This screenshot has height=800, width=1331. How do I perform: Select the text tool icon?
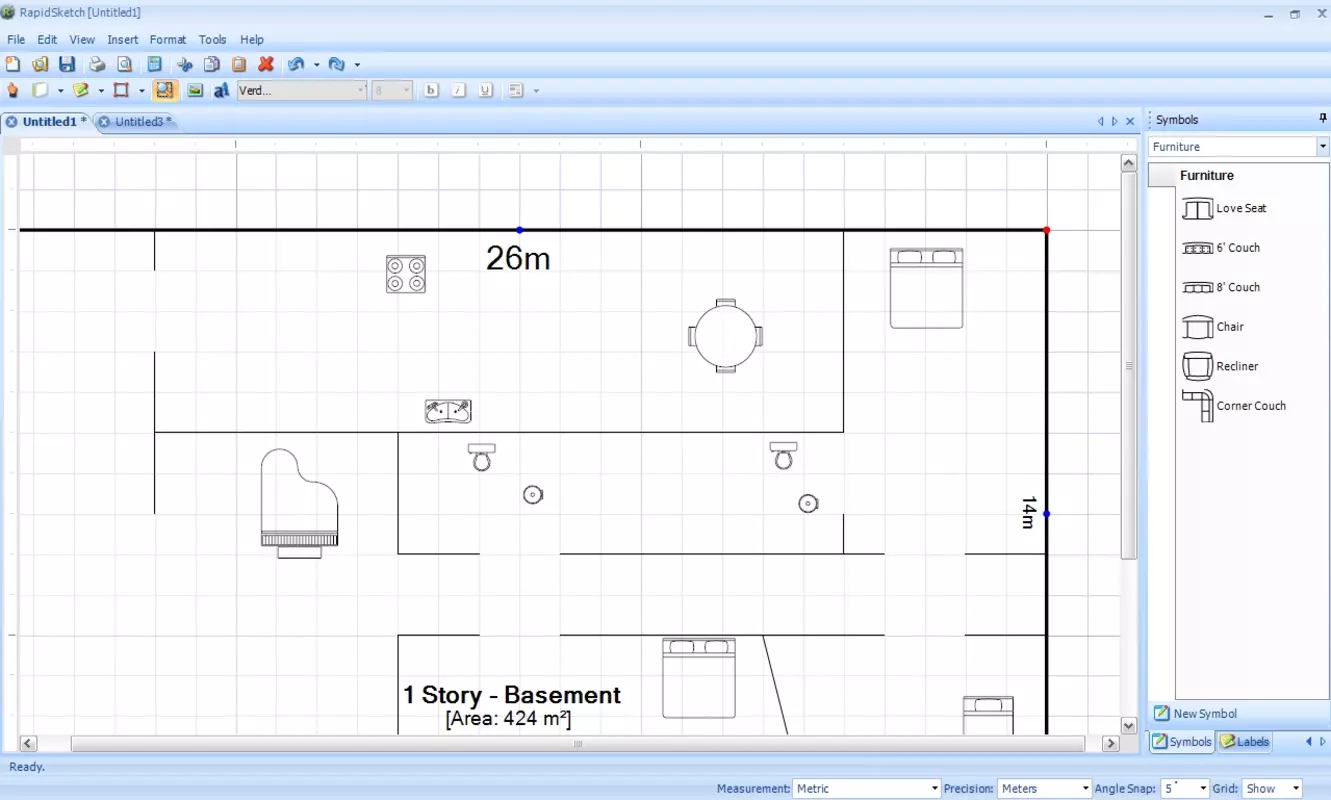click(x=222, y=90)
